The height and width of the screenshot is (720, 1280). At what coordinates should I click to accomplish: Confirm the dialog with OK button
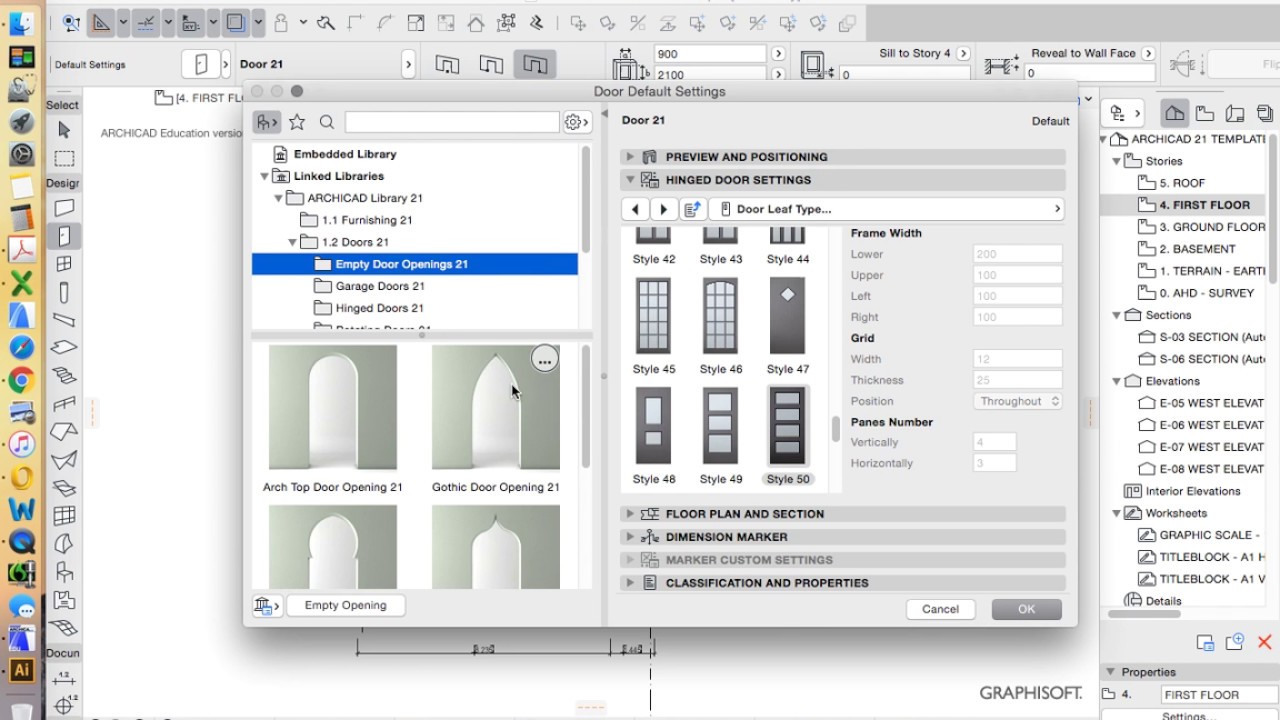tap(1026, 609)
